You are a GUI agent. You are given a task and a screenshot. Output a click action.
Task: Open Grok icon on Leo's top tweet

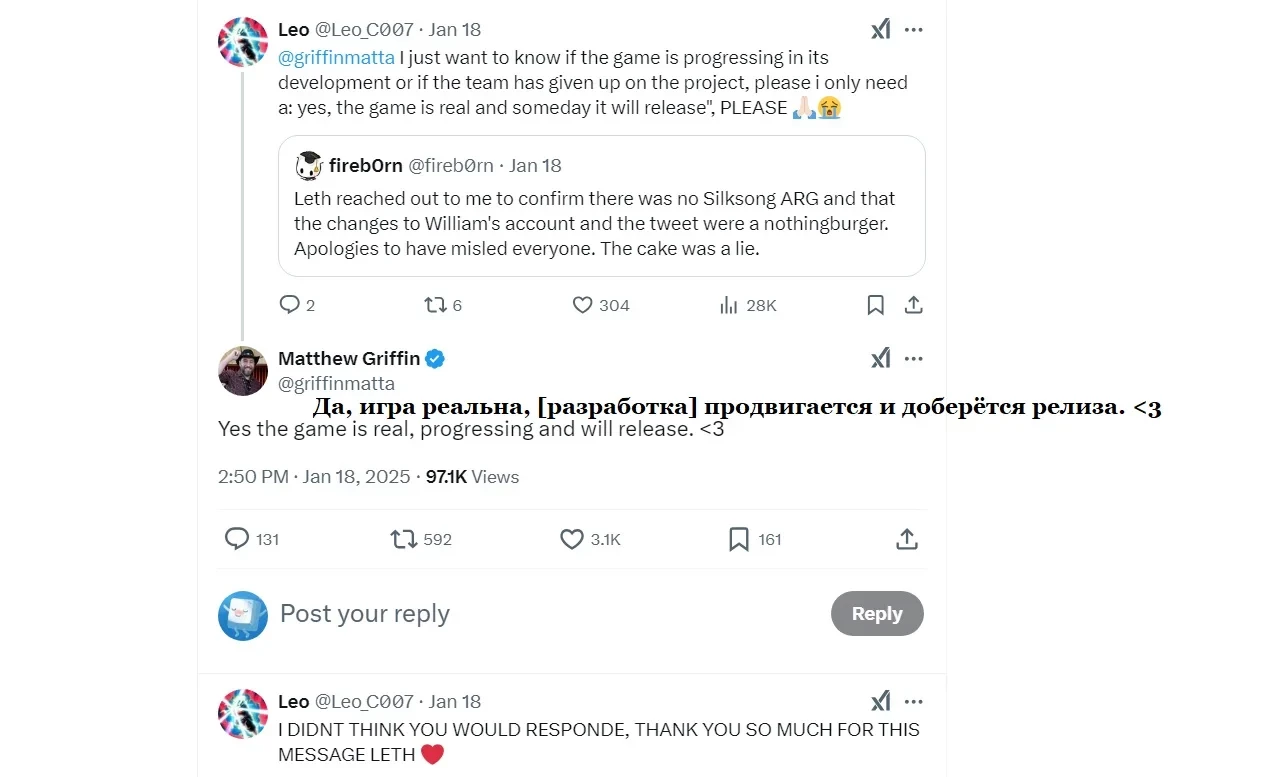[x=880, y=30]
